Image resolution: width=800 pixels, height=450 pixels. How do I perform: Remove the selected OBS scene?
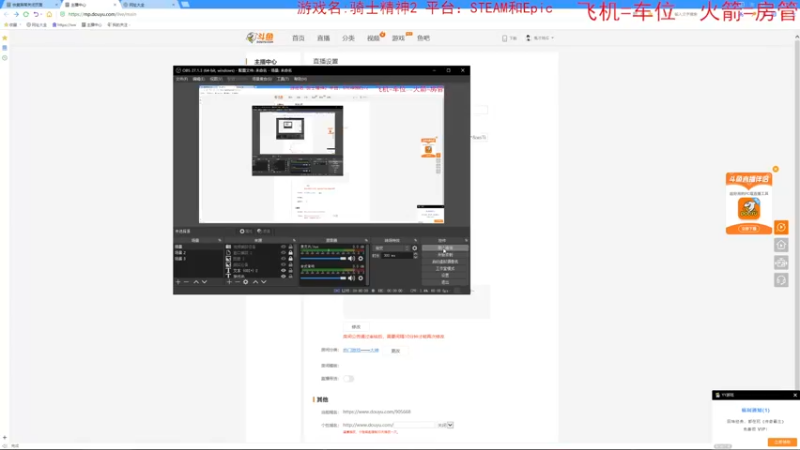pos(186,282)
